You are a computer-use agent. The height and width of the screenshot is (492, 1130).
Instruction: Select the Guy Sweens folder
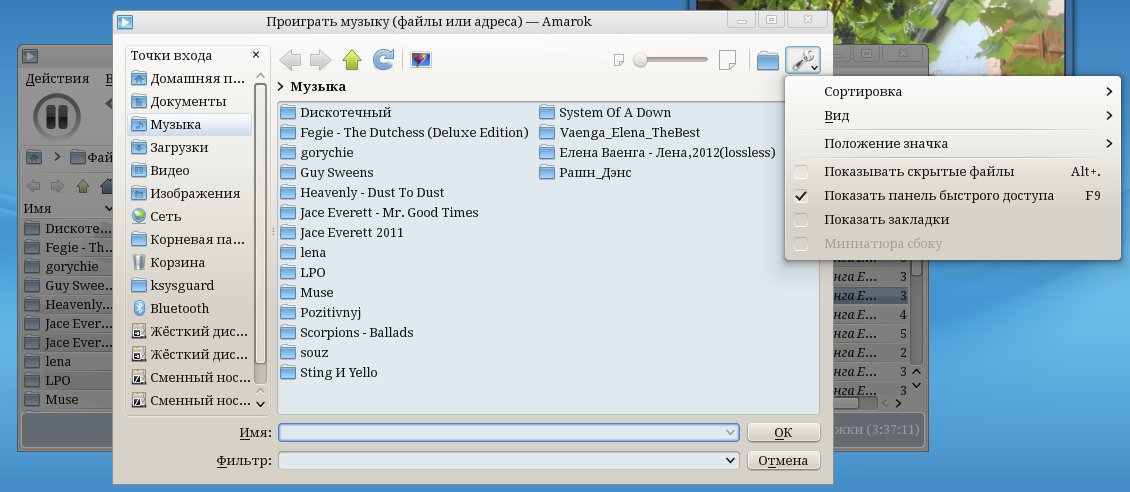tap(327, 173)
